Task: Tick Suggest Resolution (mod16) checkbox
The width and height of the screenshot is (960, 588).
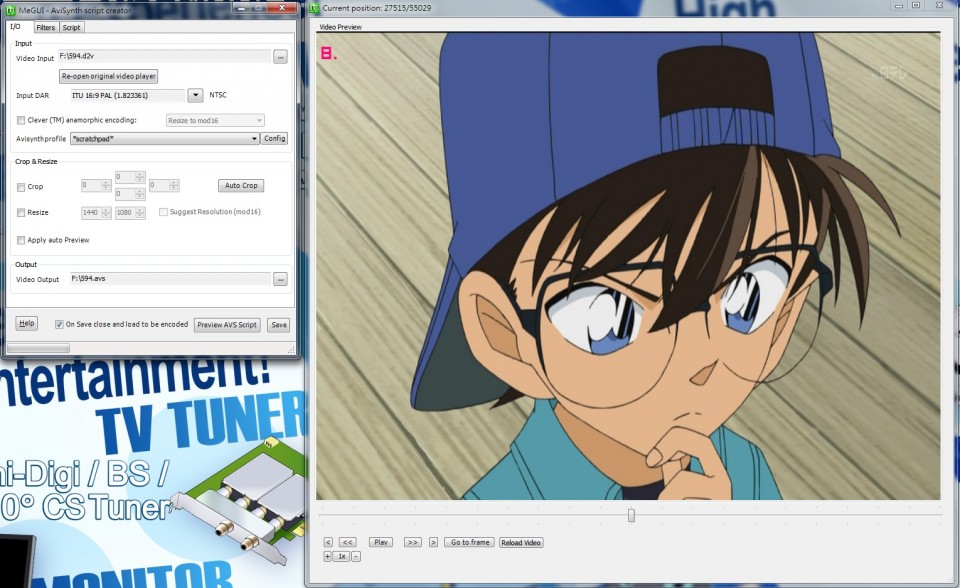Action: (x=163, y=212)
